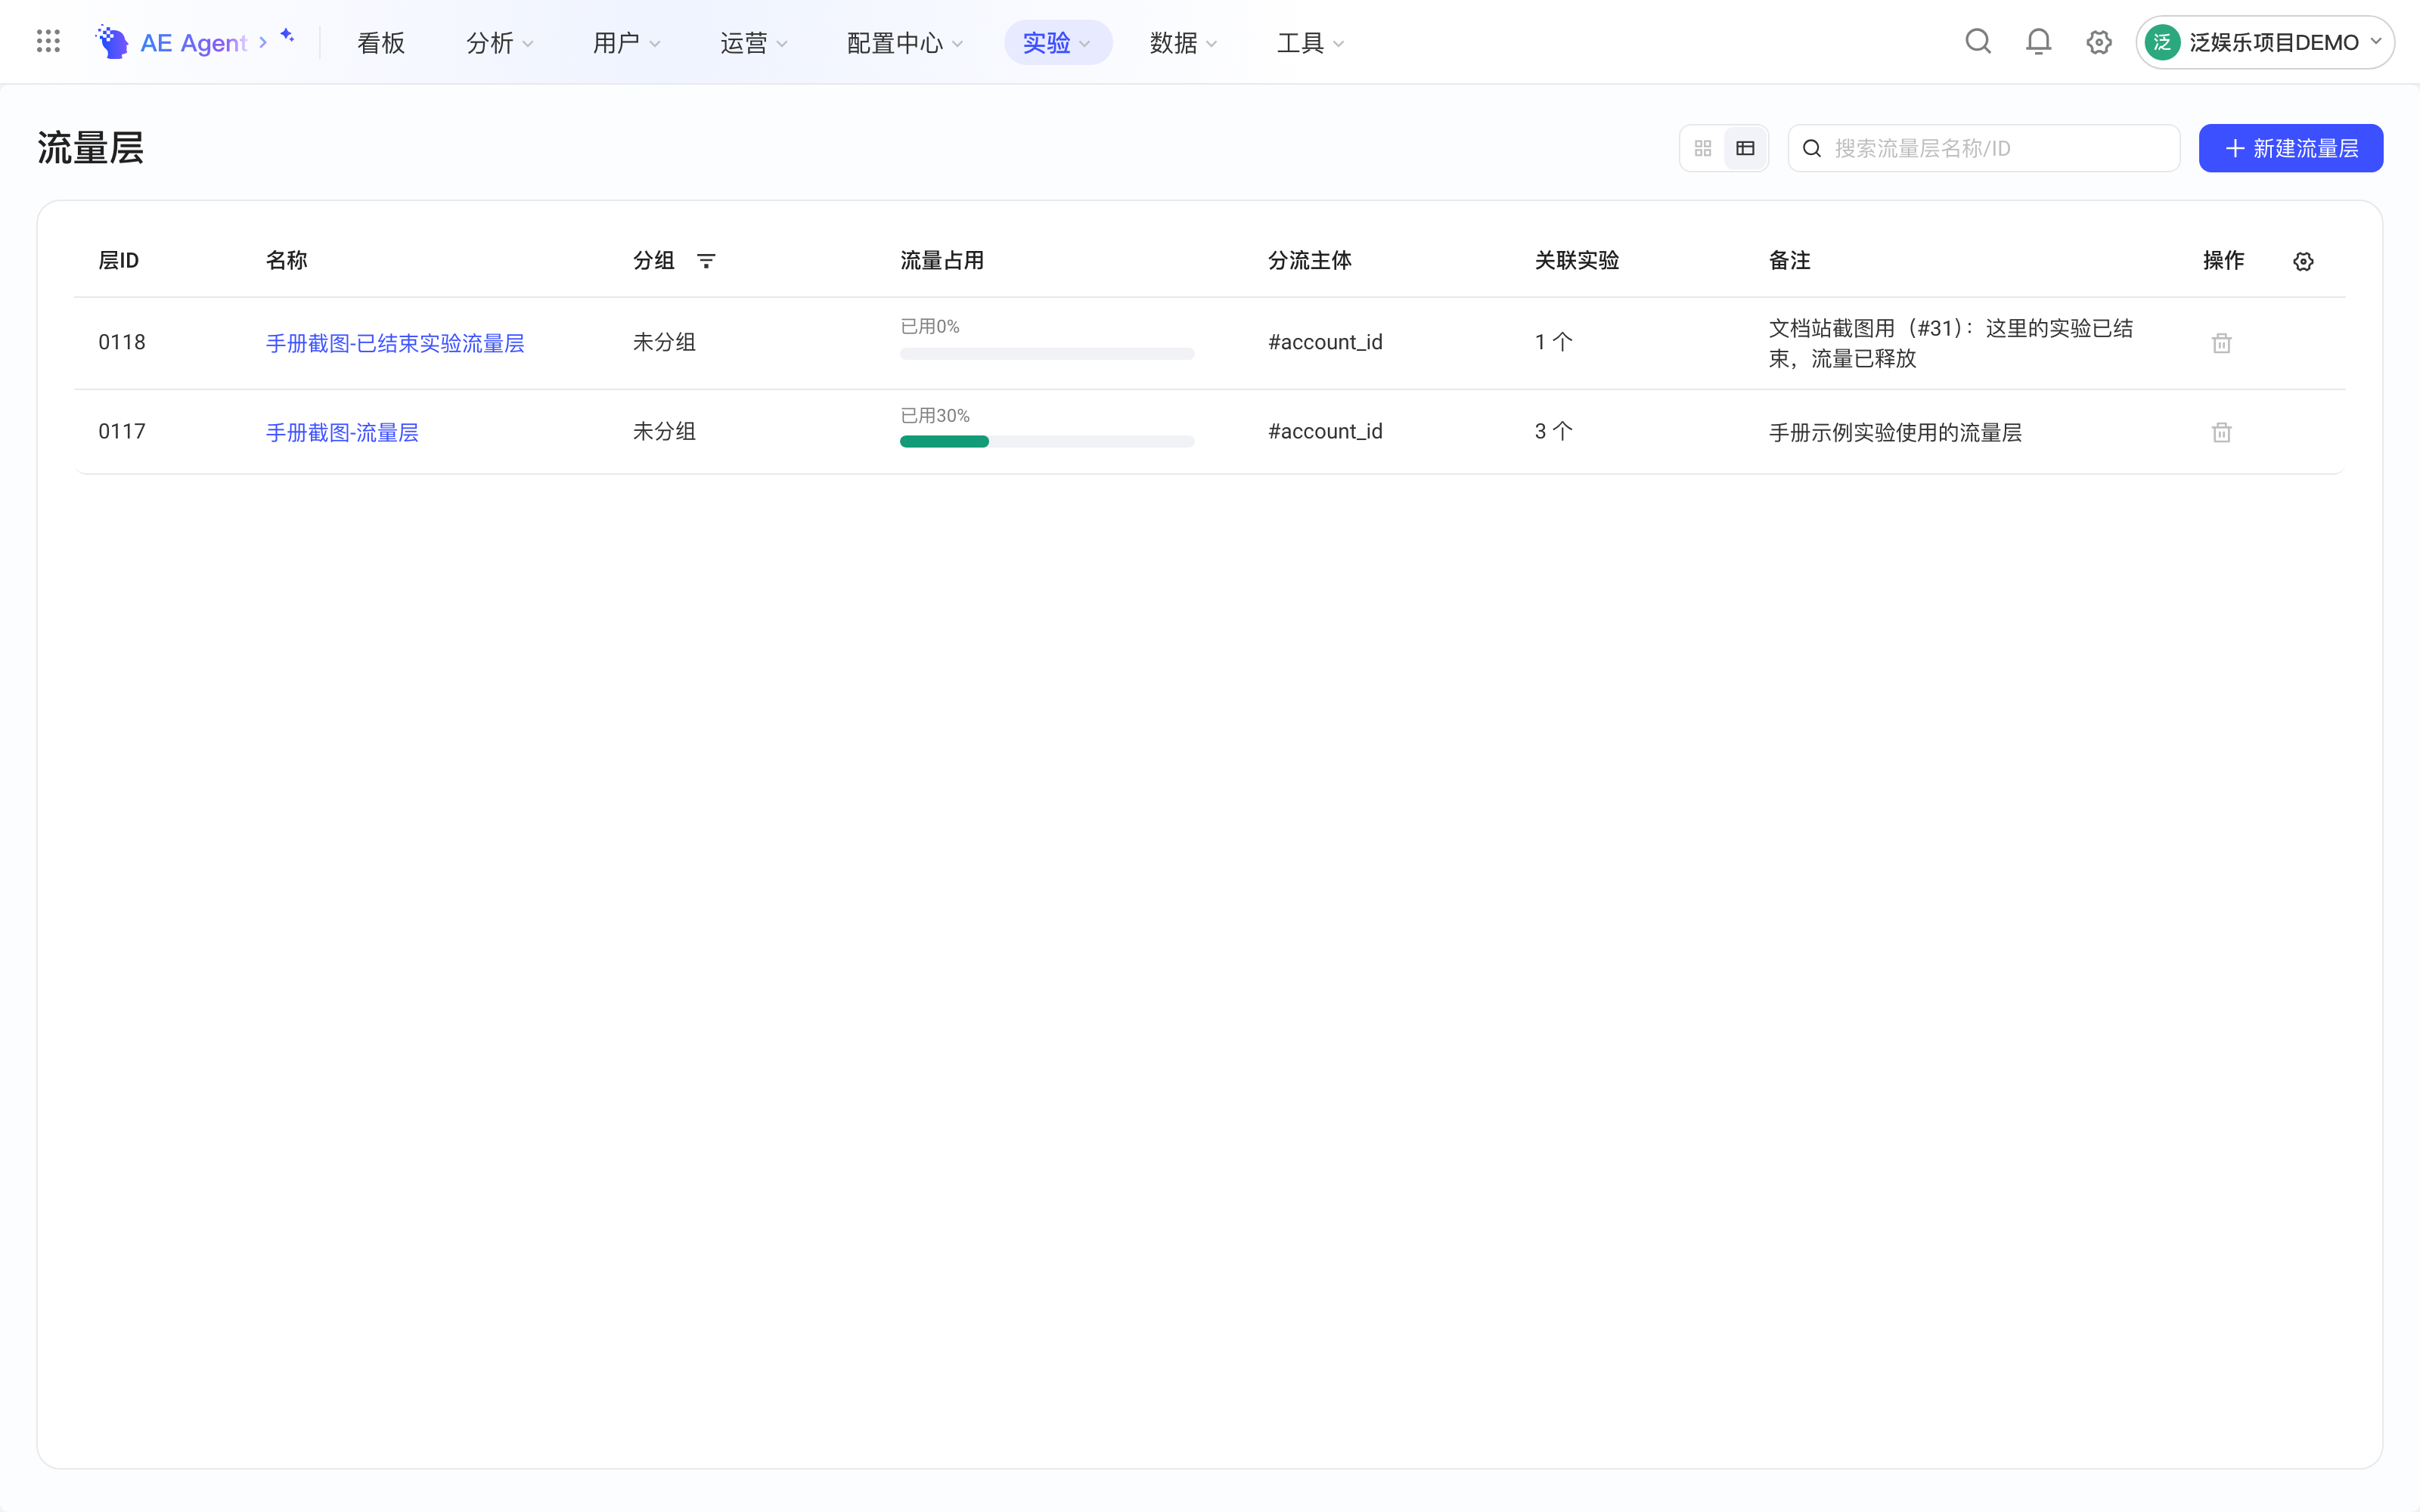Screen dimensions: 2420x1512
Task: Click layer ID 0118 cell
Action: click(x=122, y=342)
